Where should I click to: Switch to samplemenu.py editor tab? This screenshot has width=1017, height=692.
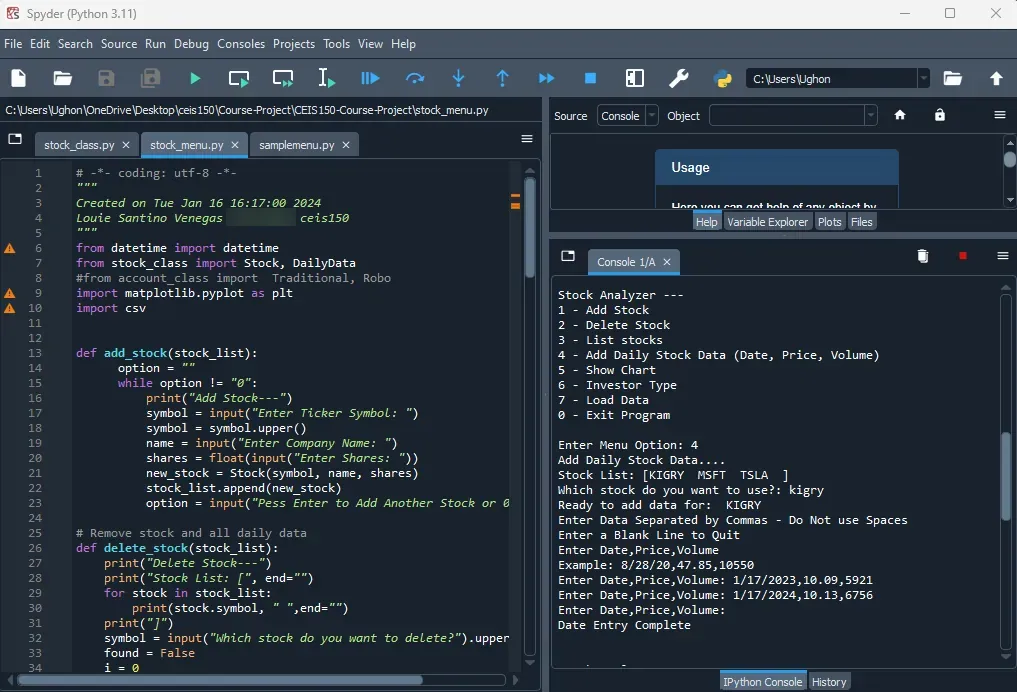tap(296, 145)
